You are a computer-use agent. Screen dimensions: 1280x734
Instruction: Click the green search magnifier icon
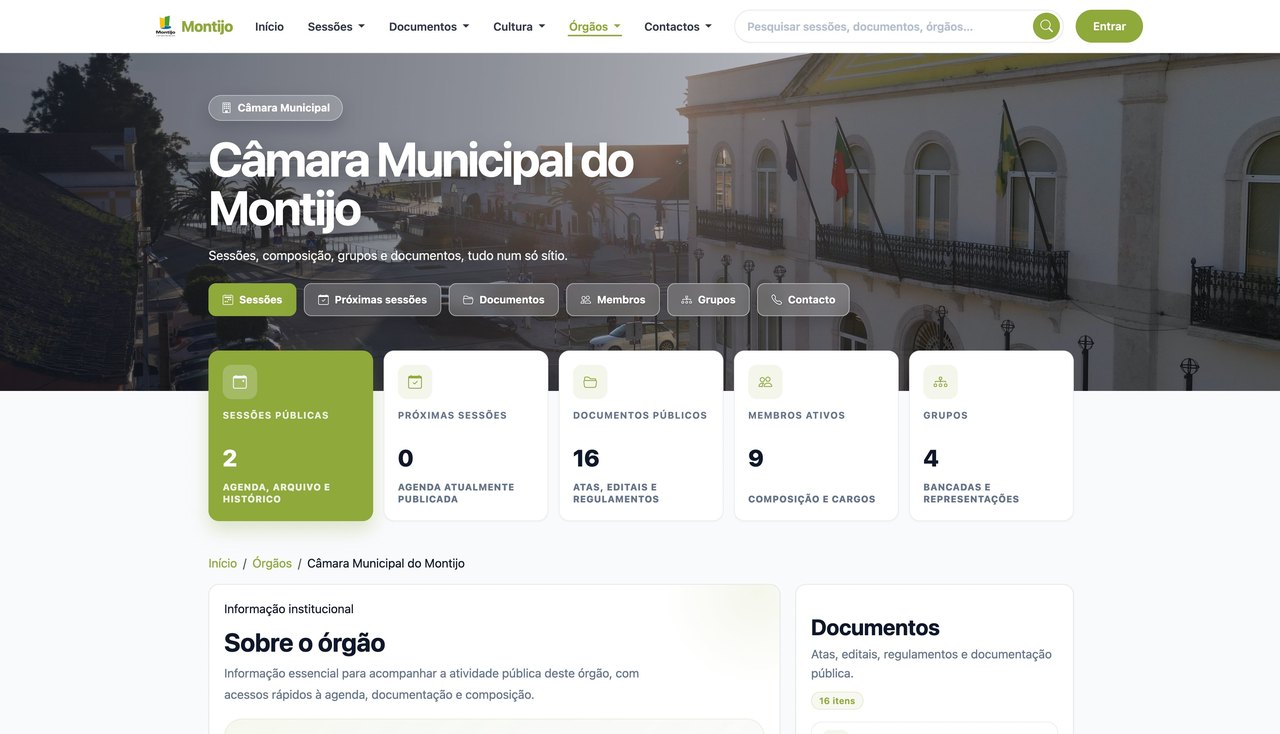pyautogui.click(x=1046, y=26)
